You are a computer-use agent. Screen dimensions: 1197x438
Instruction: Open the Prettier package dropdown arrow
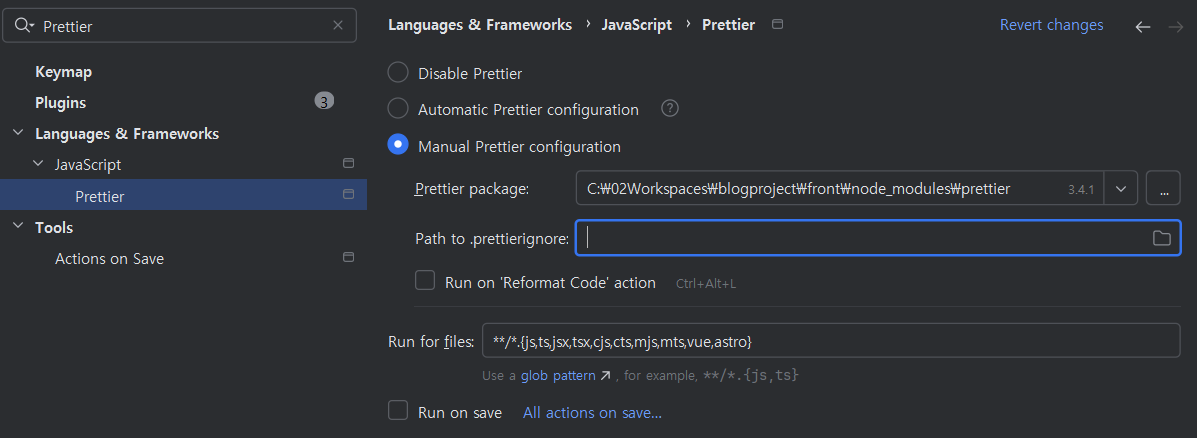point(1122,188)
